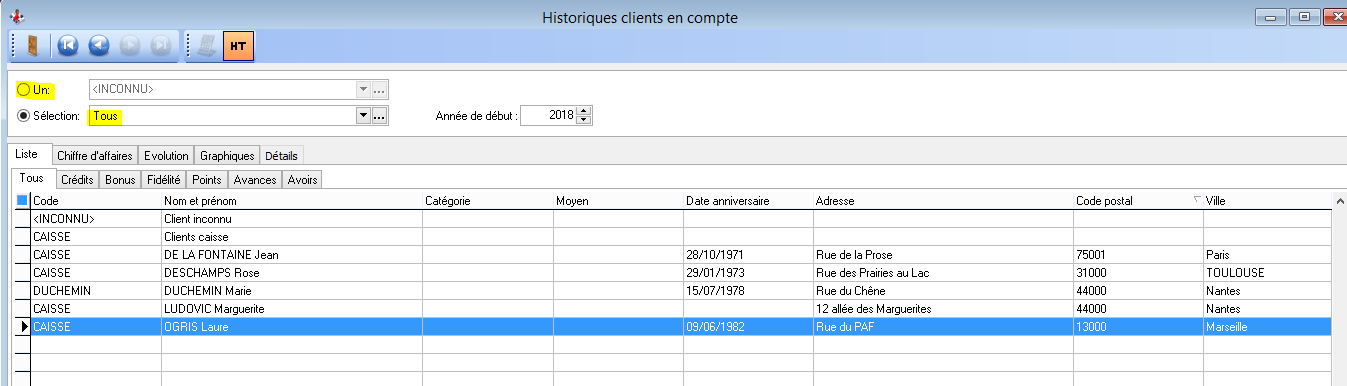Go to first record navigation icon
This screenshot has height=386, width=1347.
pos(68,46)
